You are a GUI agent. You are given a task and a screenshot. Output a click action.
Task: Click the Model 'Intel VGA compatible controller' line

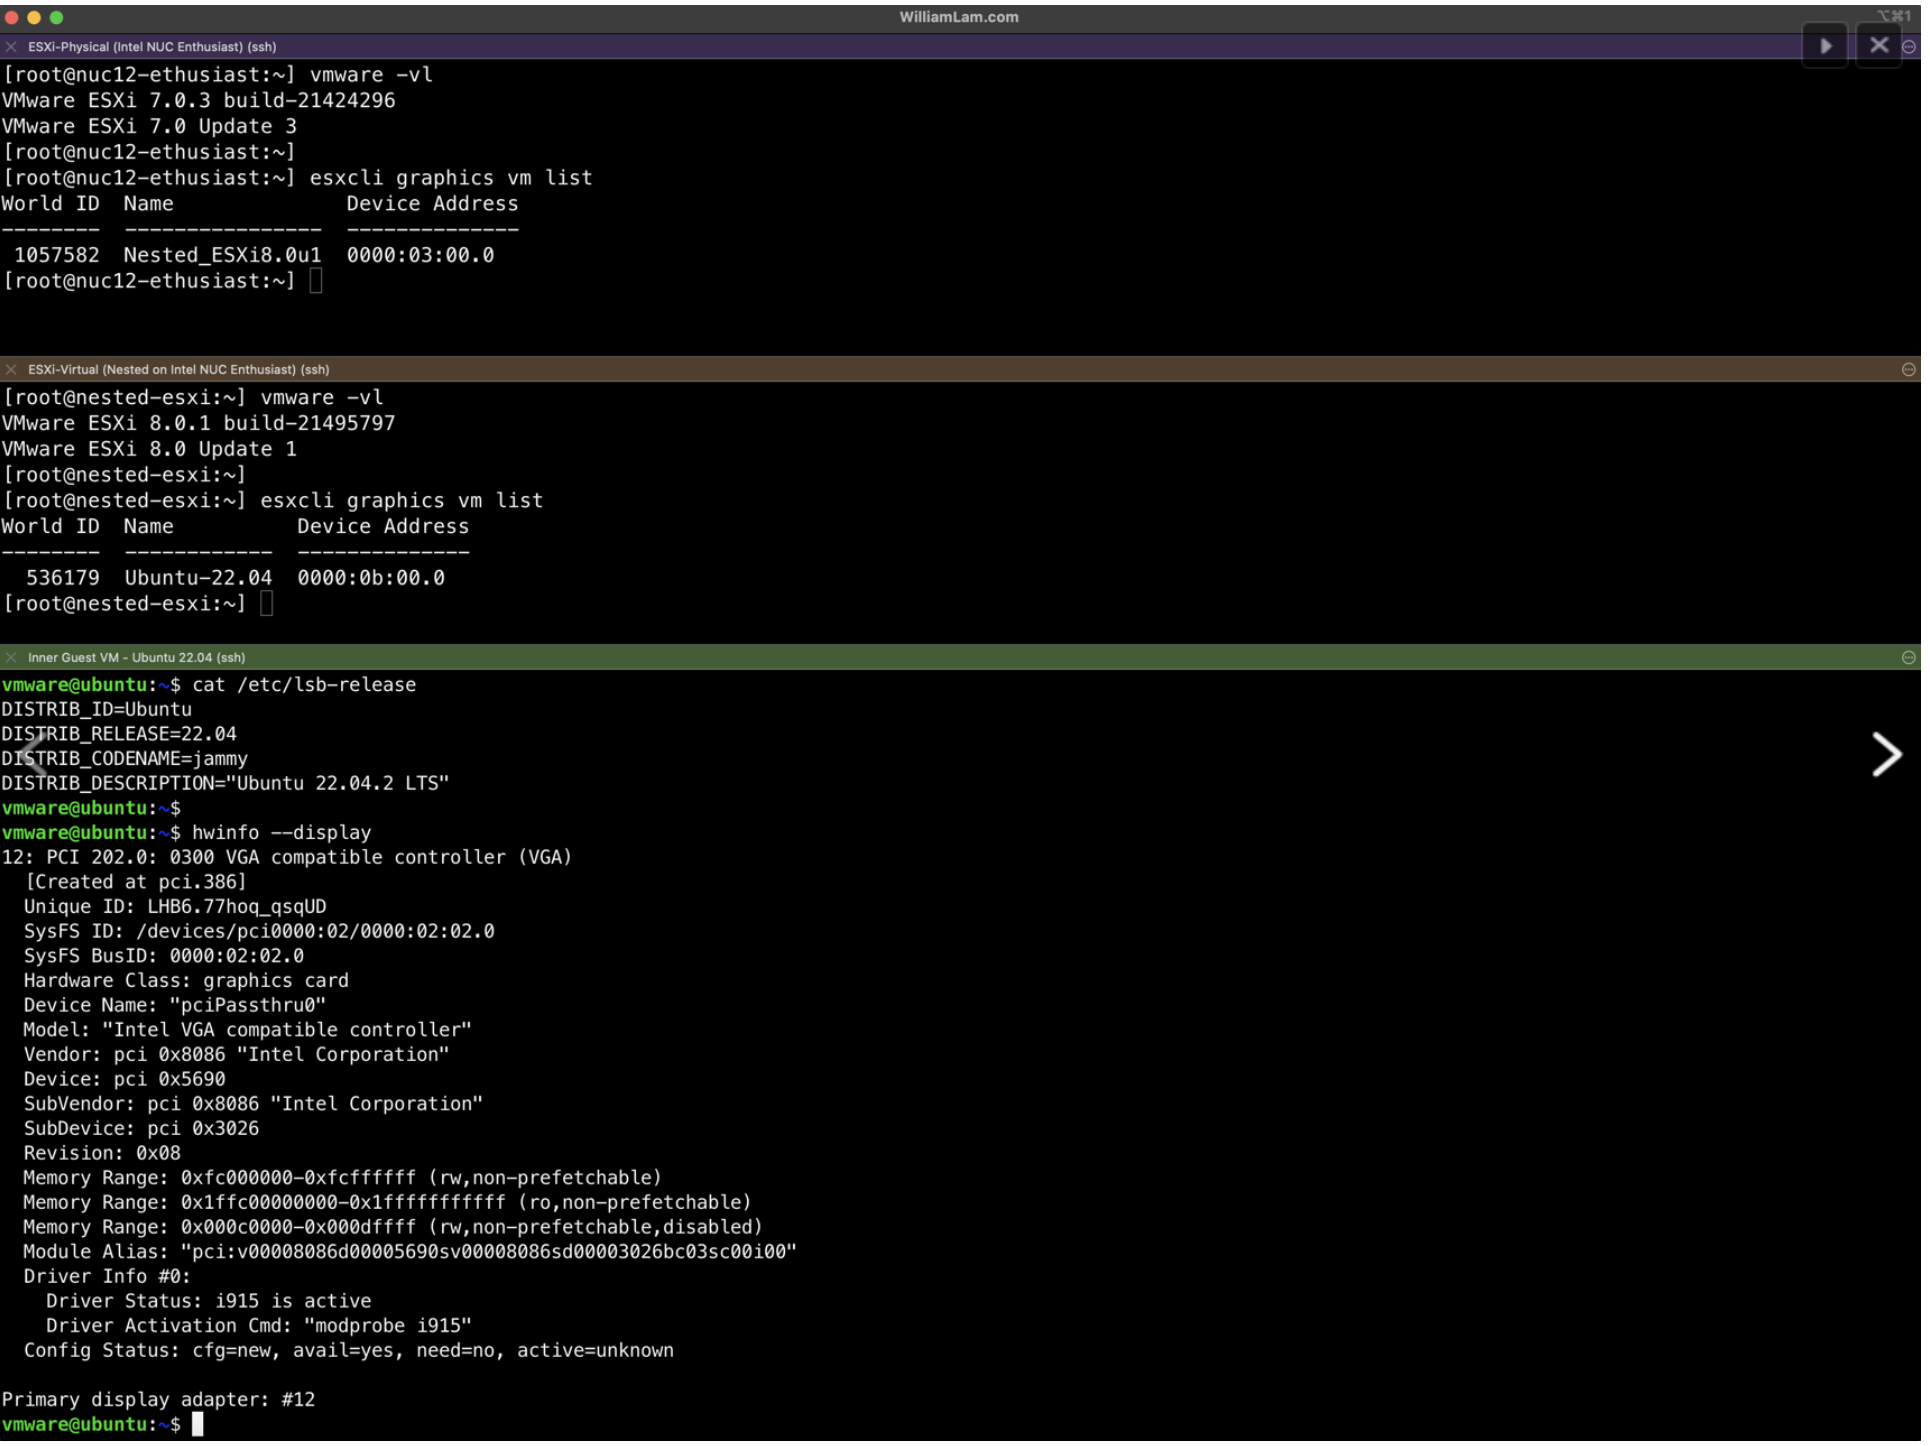point(248,1033)
